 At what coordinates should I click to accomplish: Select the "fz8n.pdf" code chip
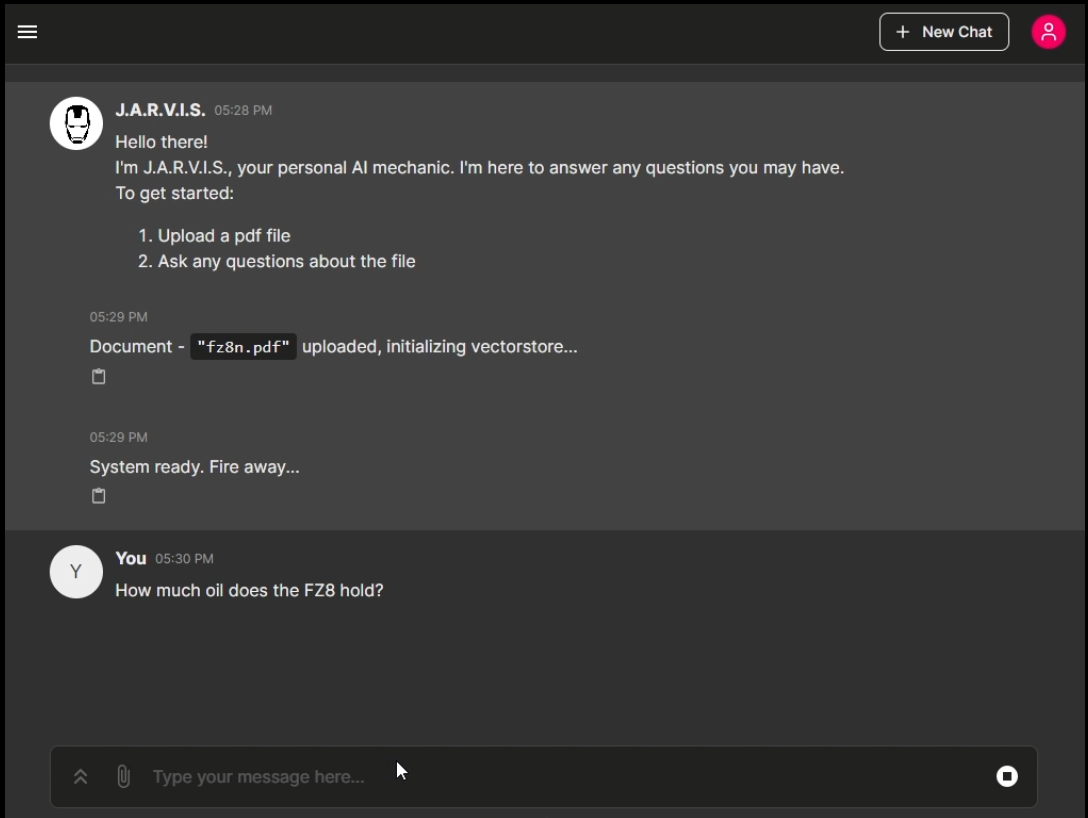point(244,347)
